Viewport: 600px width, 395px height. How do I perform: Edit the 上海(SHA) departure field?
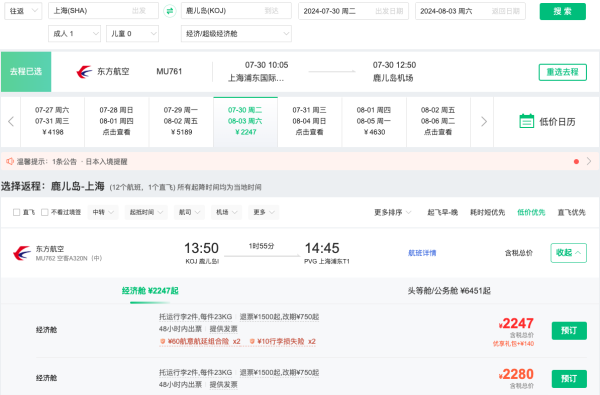click(x=103, y=11)
